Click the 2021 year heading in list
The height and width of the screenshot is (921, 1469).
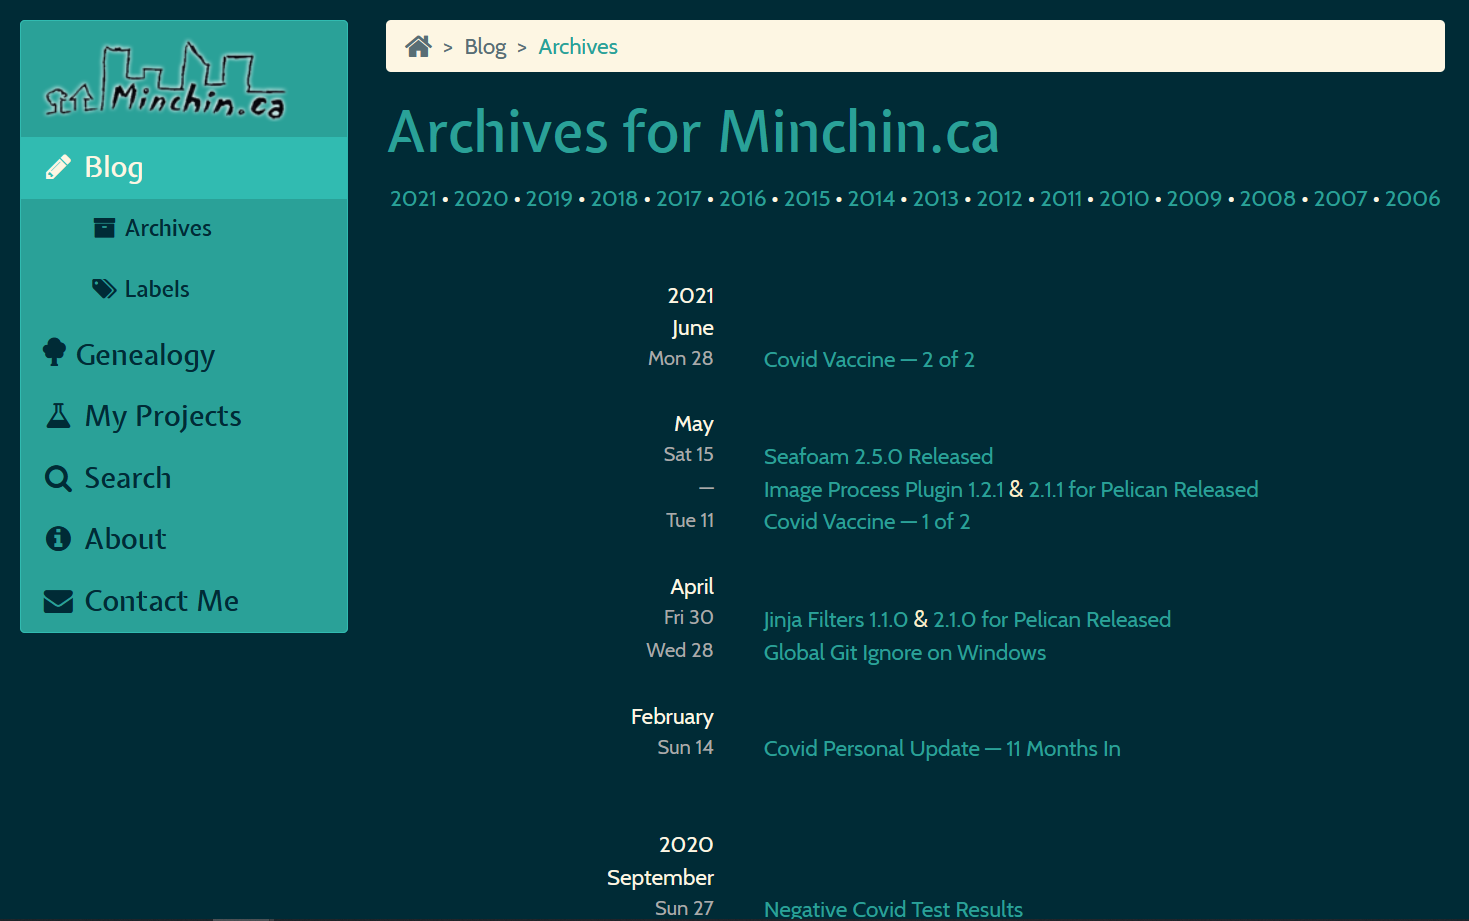pyautogui.click(x=690, y=295)
